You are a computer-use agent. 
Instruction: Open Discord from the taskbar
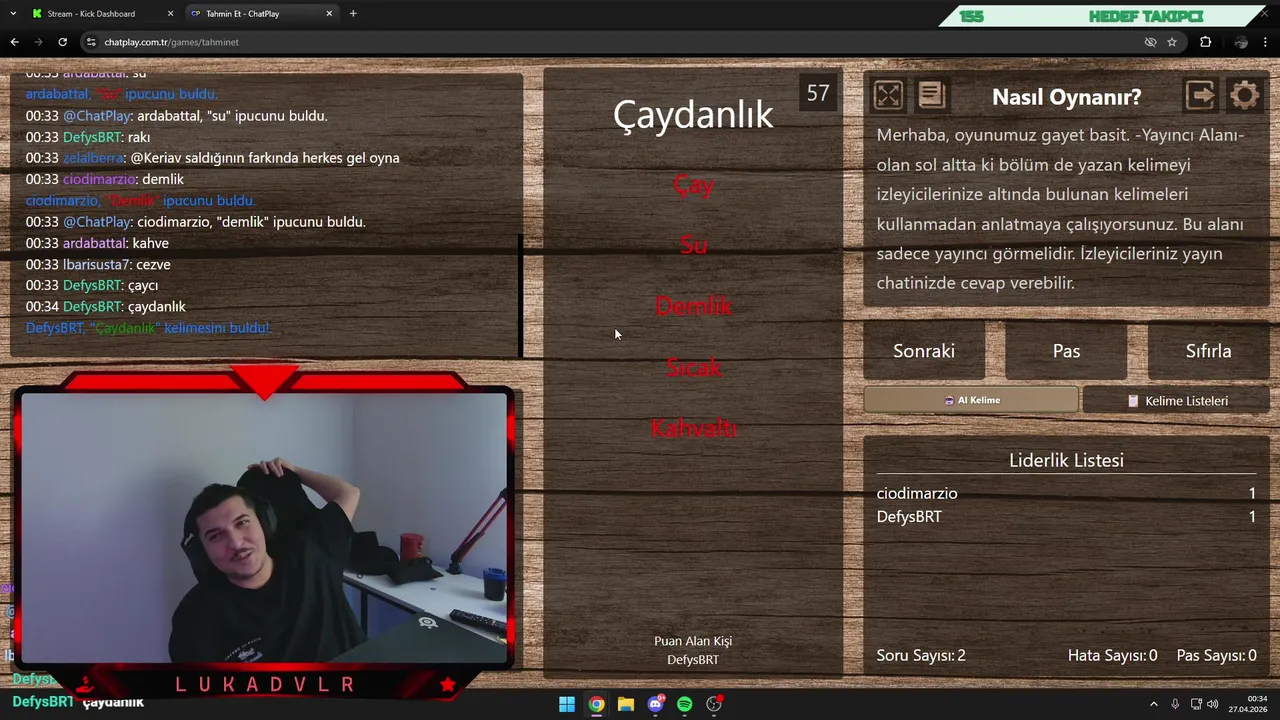pyautogui.click(x=655, y=704)
